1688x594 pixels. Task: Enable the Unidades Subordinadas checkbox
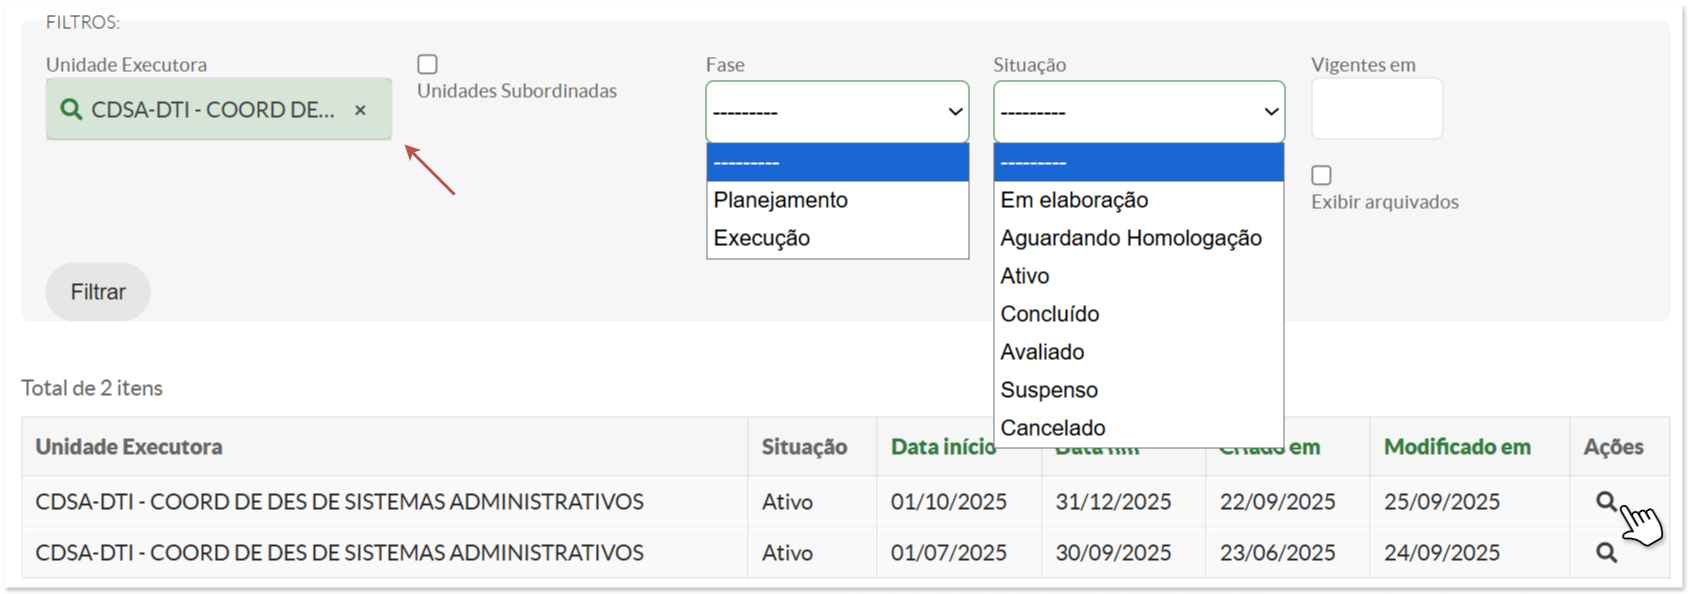428,64
